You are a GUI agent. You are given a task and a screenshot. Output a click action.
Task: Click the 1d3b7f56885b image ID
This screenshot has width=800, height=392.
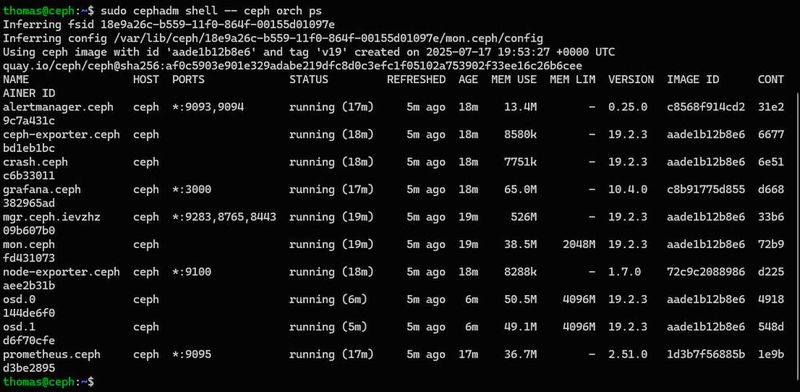point(706,354)
